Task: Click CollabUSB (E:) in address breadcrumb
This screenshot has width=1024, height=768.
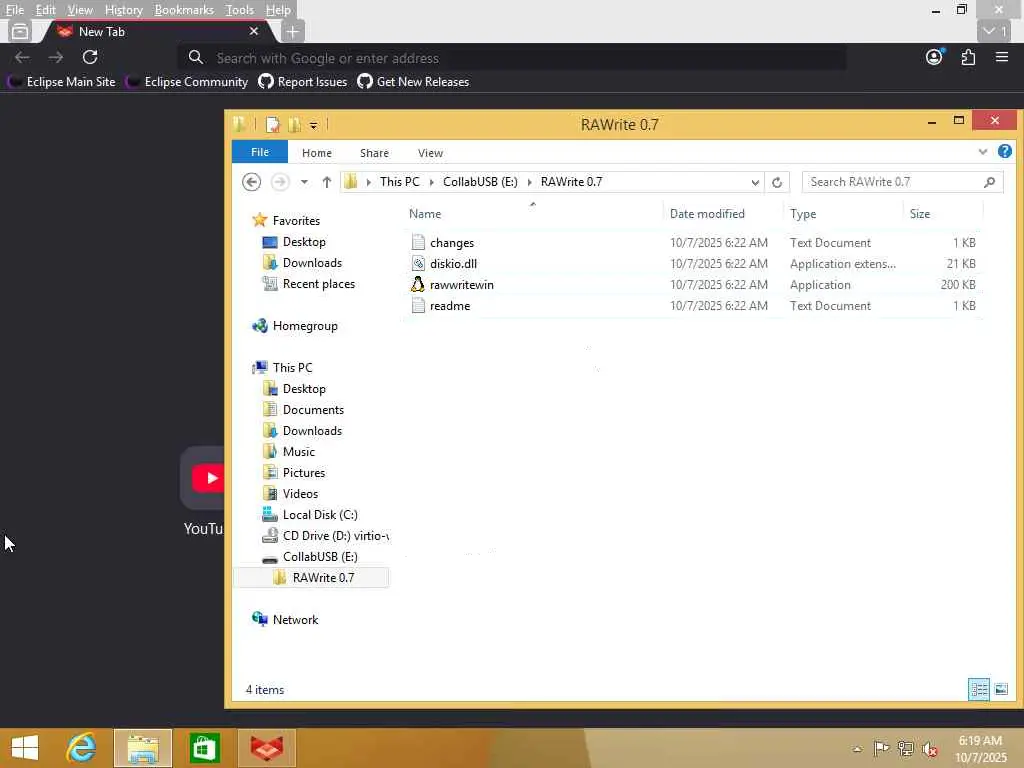Action: point(480,182)
